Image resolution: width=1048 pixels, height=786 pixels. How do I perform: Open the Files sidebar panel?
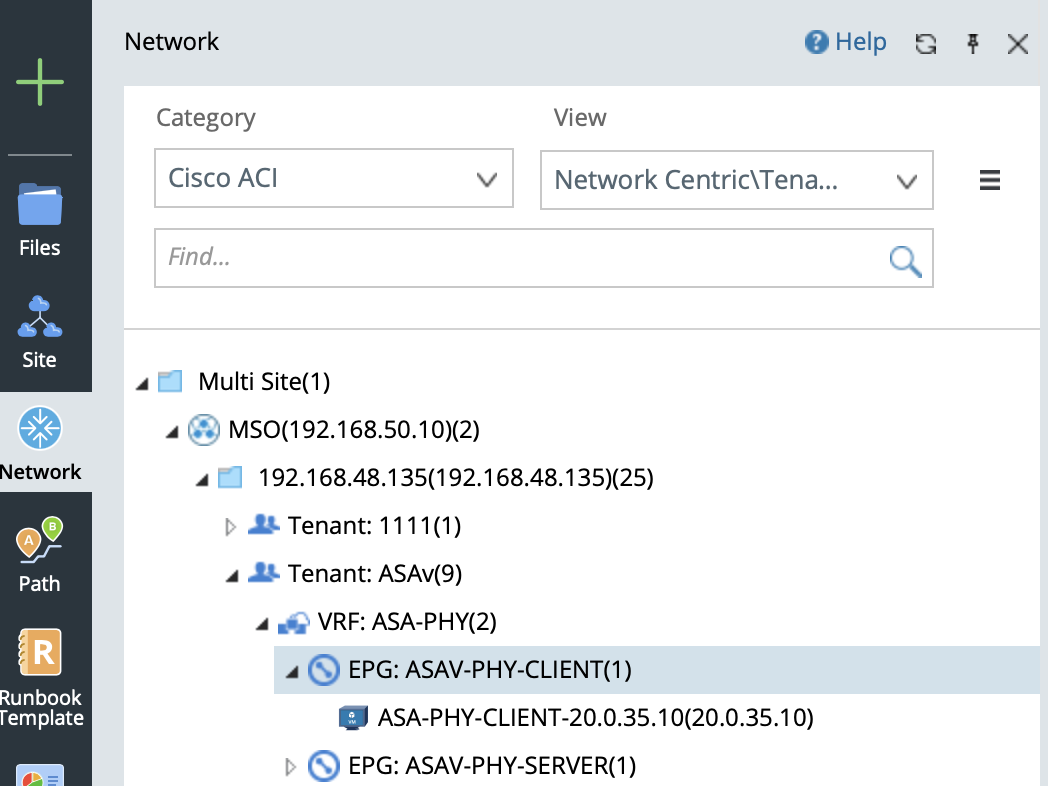(x=40, y=218)
